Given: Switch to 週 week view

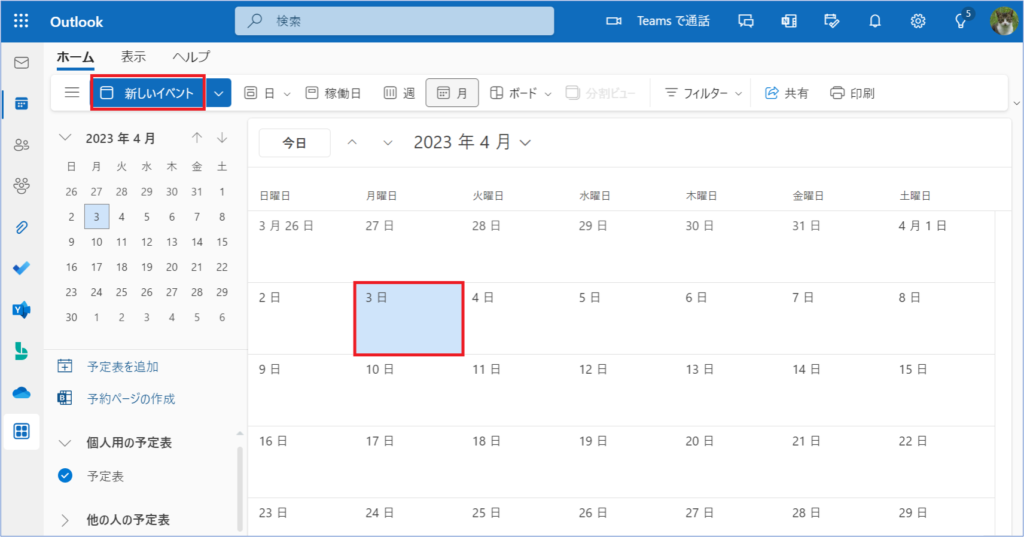Looking at the screenshot, I should 399,93.
